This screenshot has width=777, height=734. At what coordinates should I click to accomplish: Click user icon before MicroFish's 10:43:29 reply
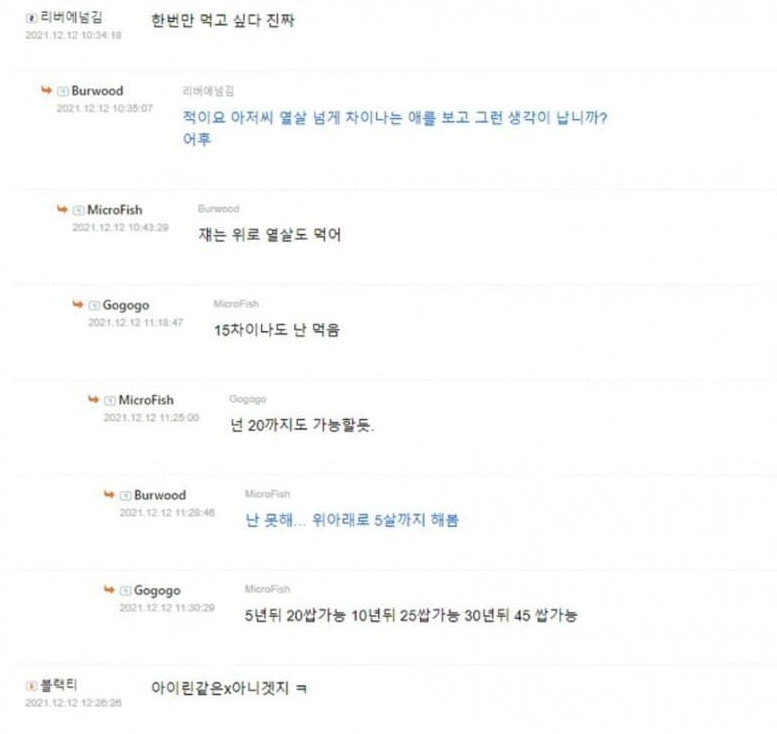pyautogui.click(x=79, y=210)
